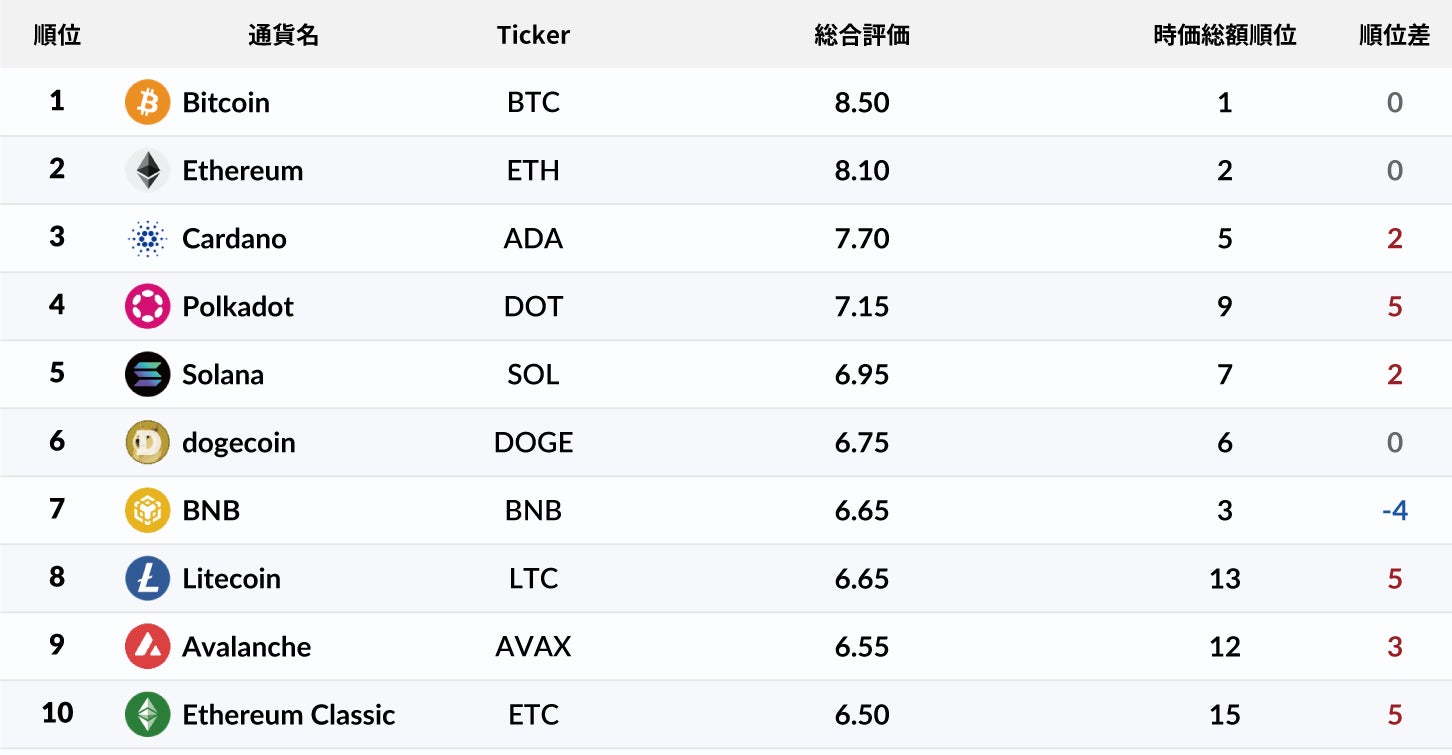
Task: Sort by the 時価総額順位 column header
Action: tap(1225, 35)
